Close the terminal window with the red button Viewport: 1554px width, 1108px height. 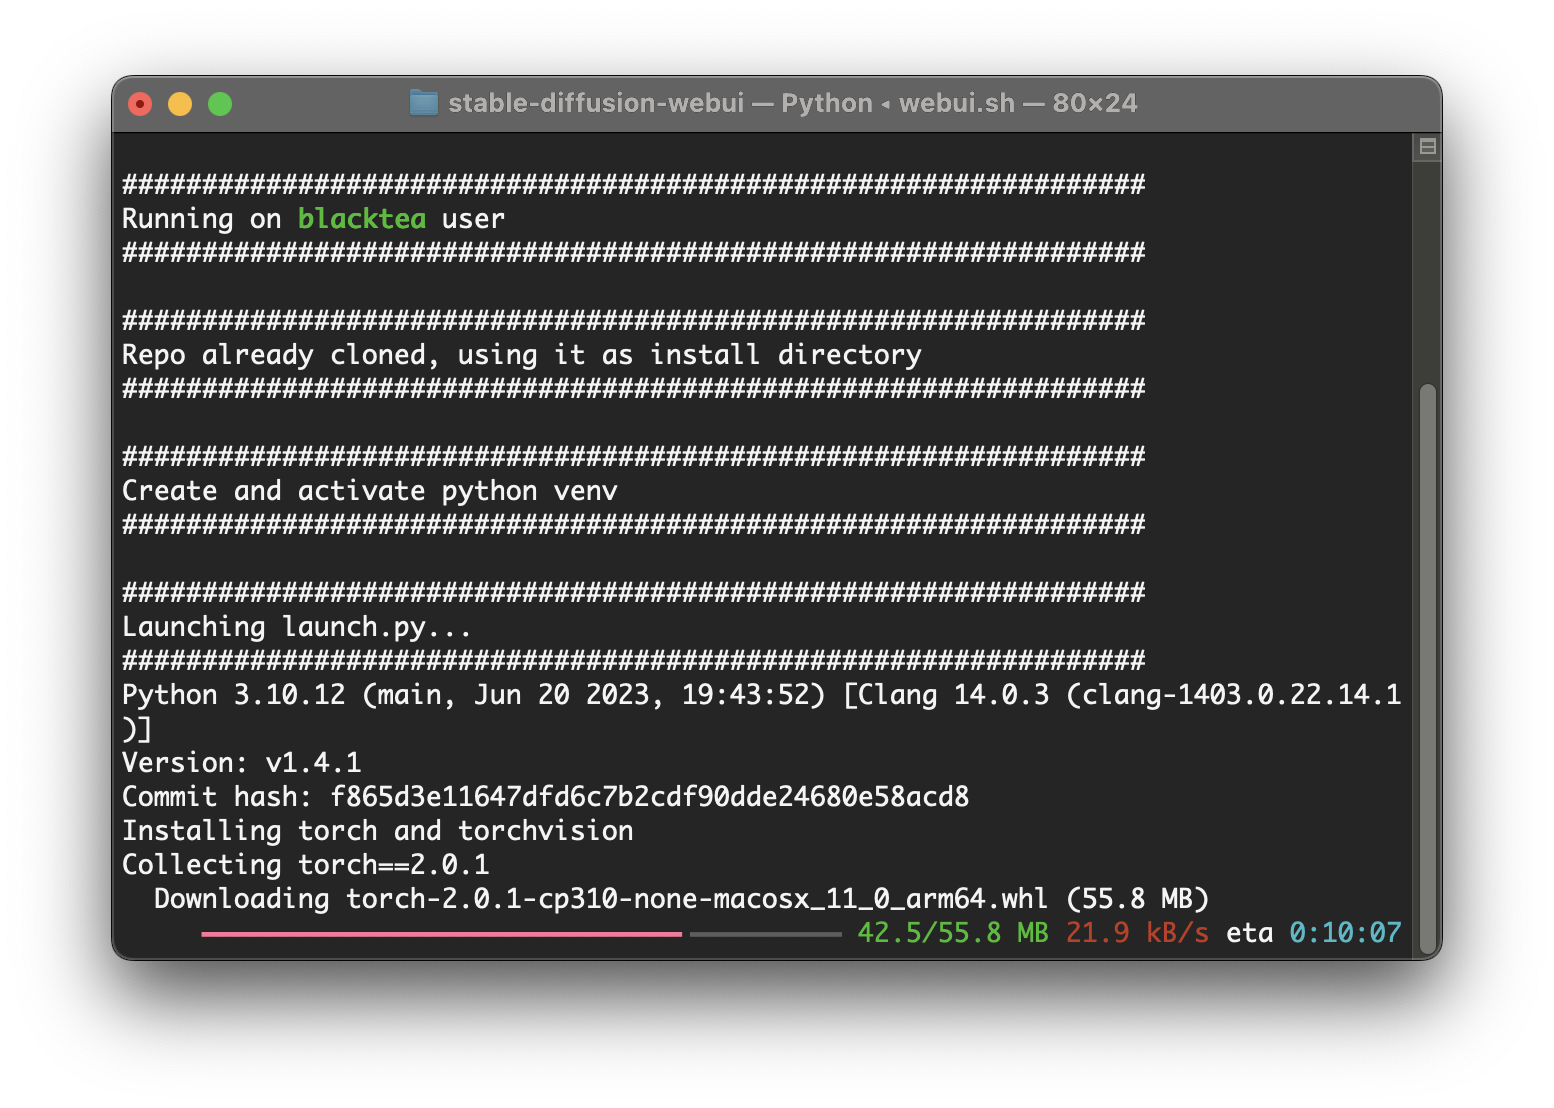[140, 104]
